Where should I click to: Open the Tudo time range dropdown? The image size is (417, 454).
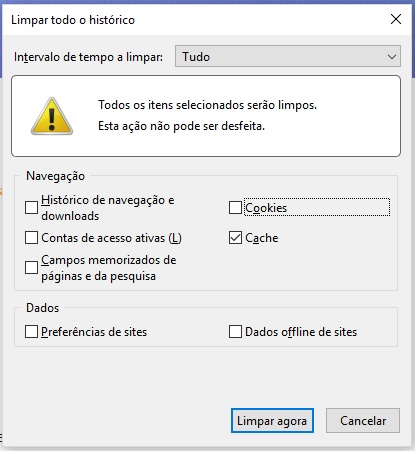[288, 56]
